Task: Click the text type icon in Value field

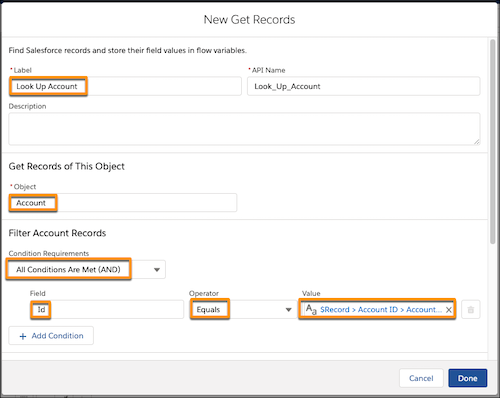Action: coord(311,309)
